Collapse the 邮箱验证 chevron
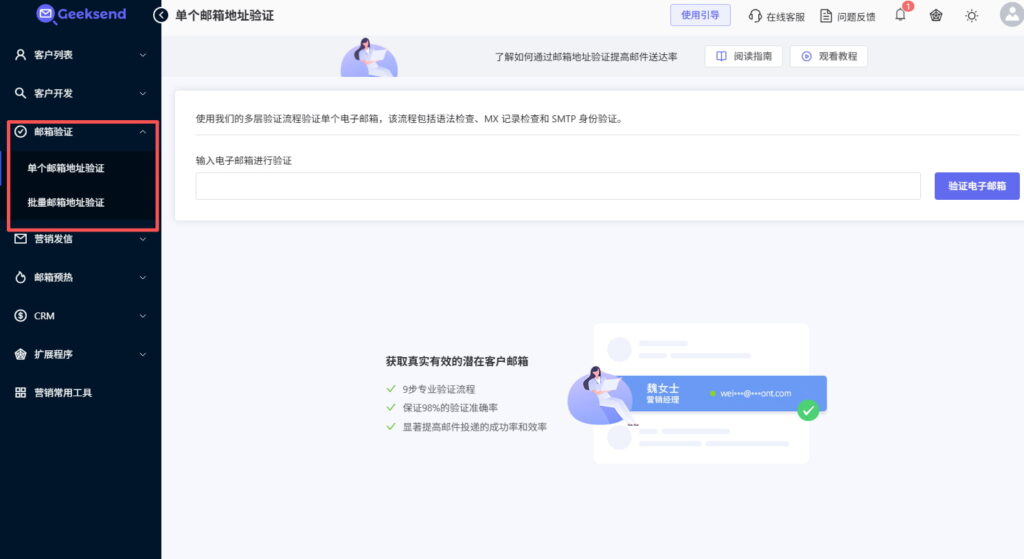1024x559 pixels. point(142,131)
